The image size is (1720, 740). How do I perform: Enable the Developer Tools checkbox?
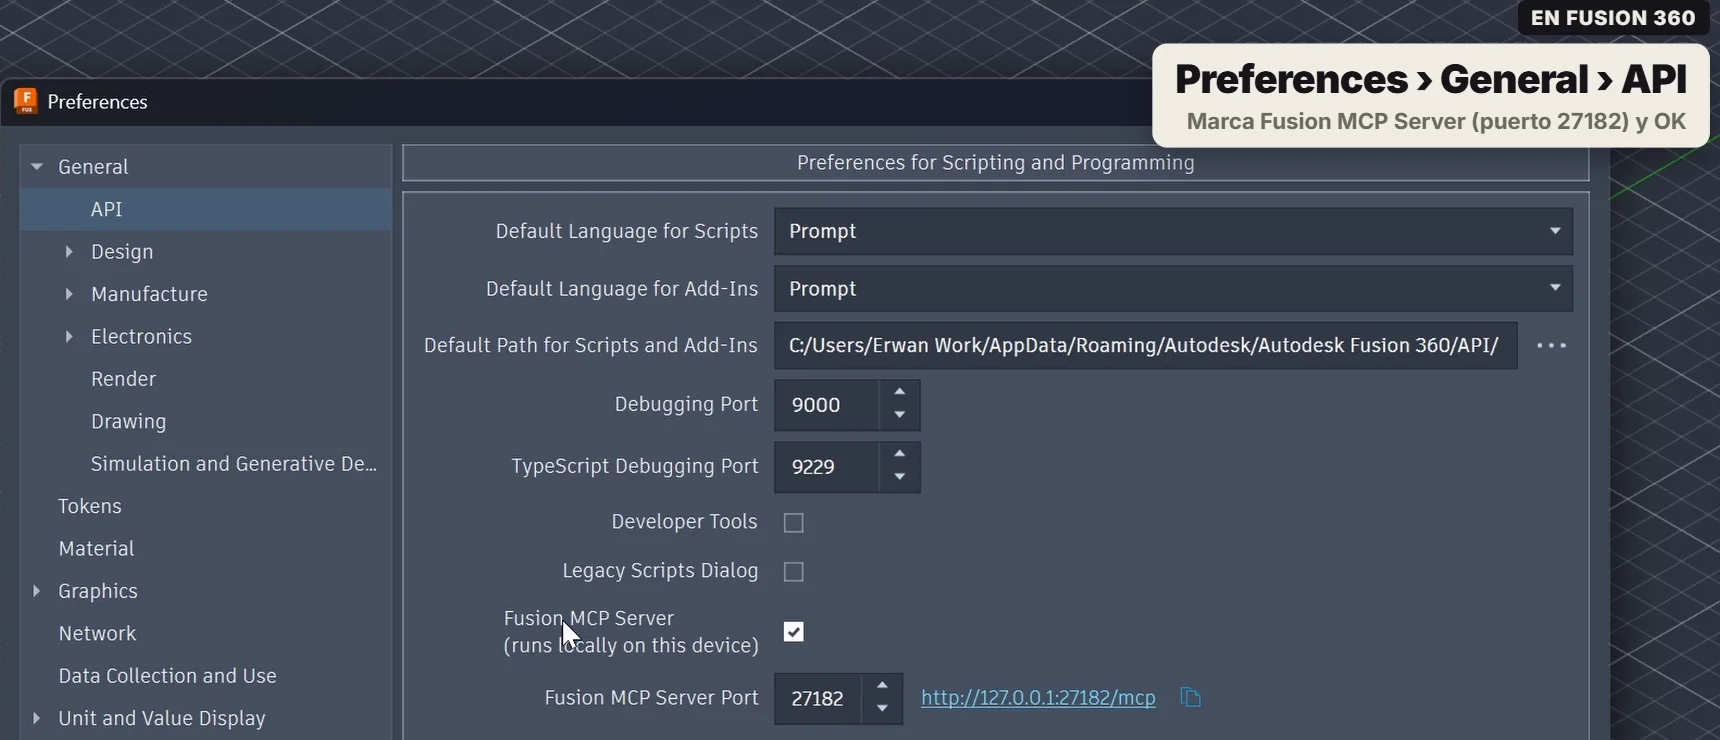pyautogui.click(x=794, y=523)
